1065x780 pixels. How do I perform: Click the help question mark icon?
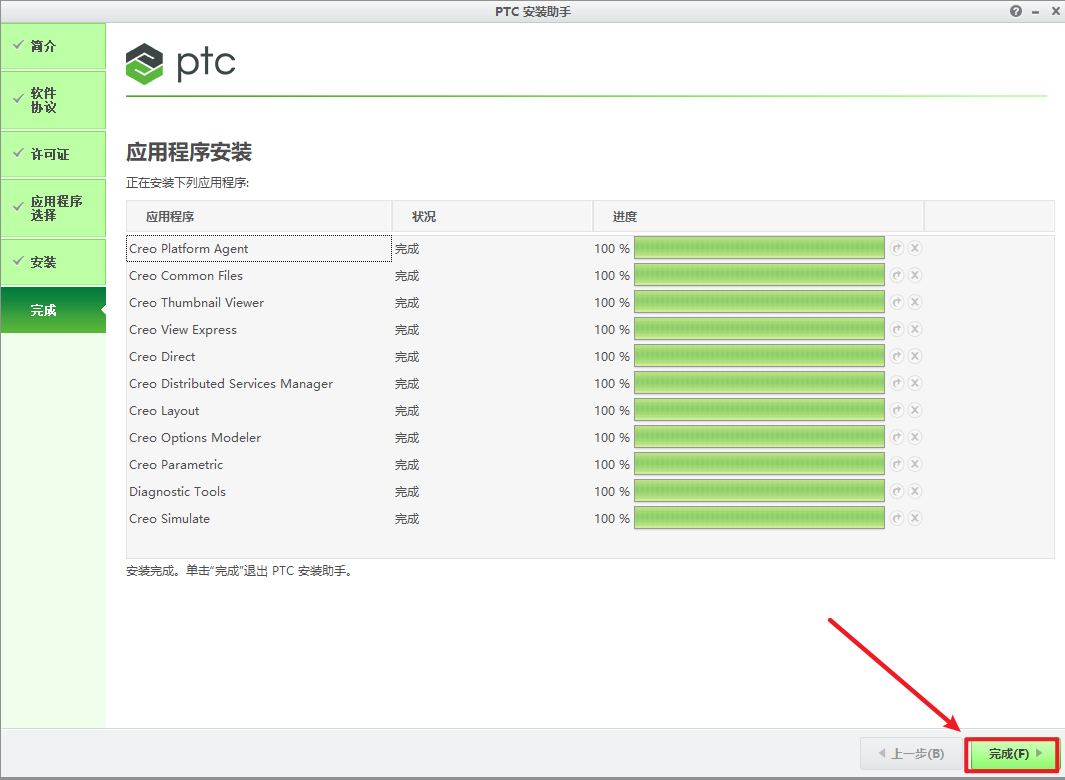pos(1016,11)
